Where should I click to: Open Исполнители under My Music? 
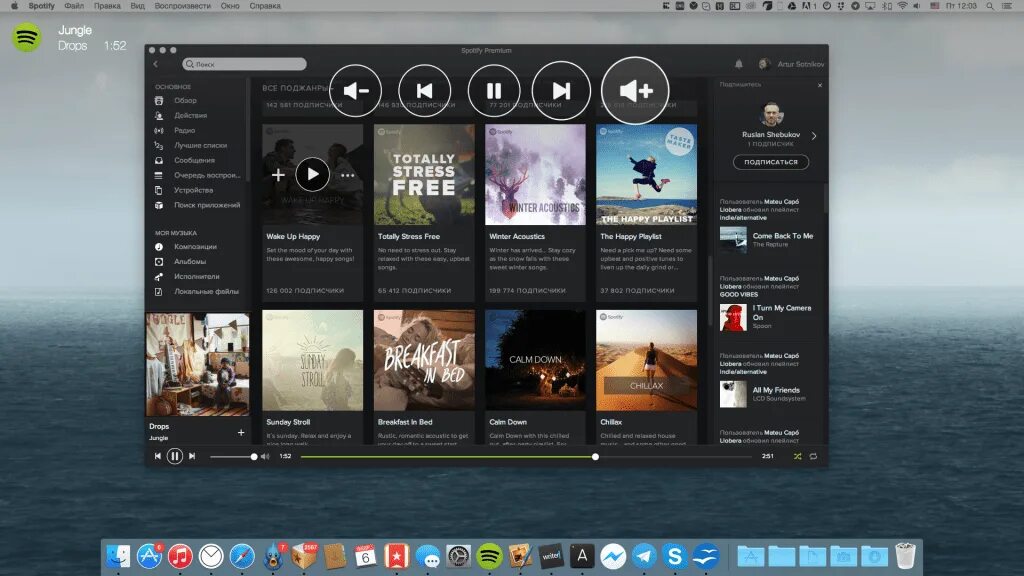(x=197, y=276)
